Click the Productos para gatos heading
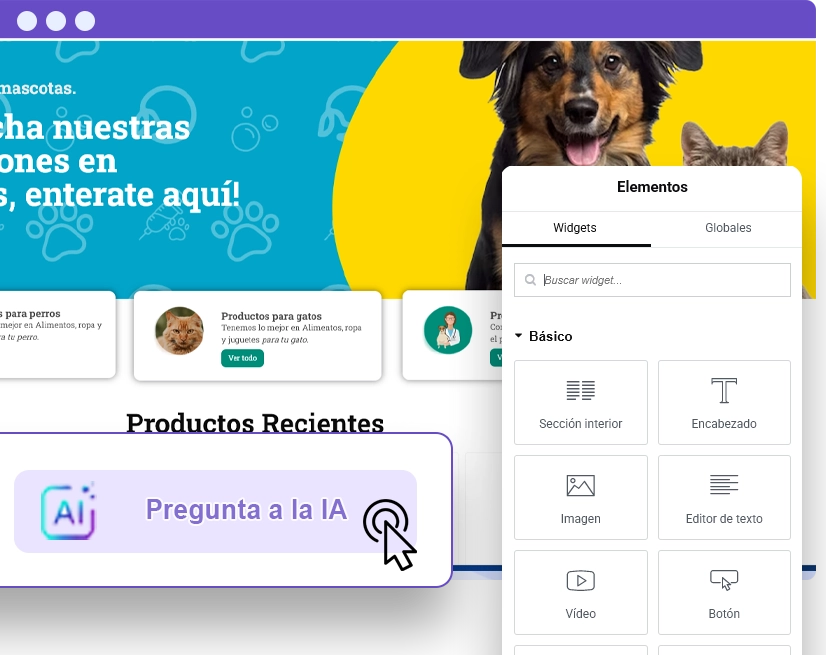This screenshot has width=826, height=655. pos(271,316)
